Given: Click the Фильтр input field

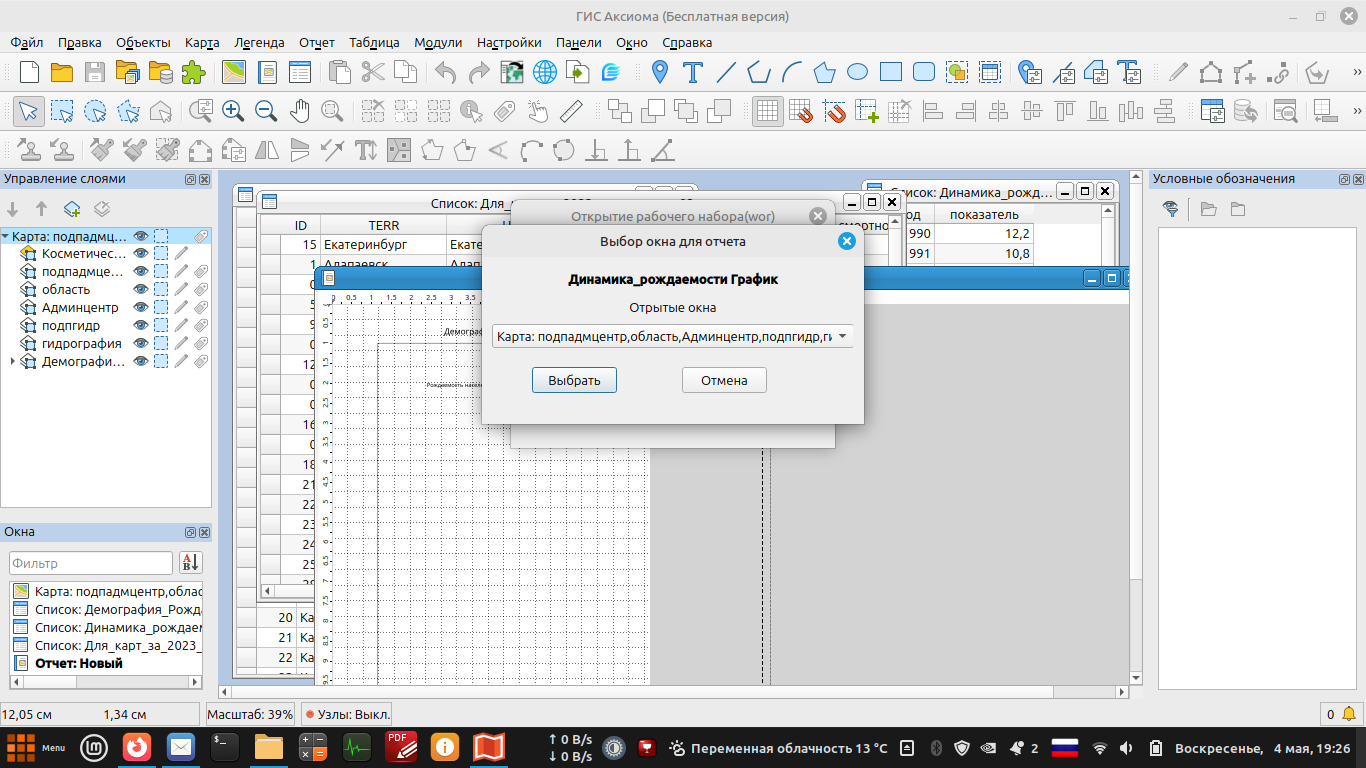Looking at the screenshot, I should (91, 563).
